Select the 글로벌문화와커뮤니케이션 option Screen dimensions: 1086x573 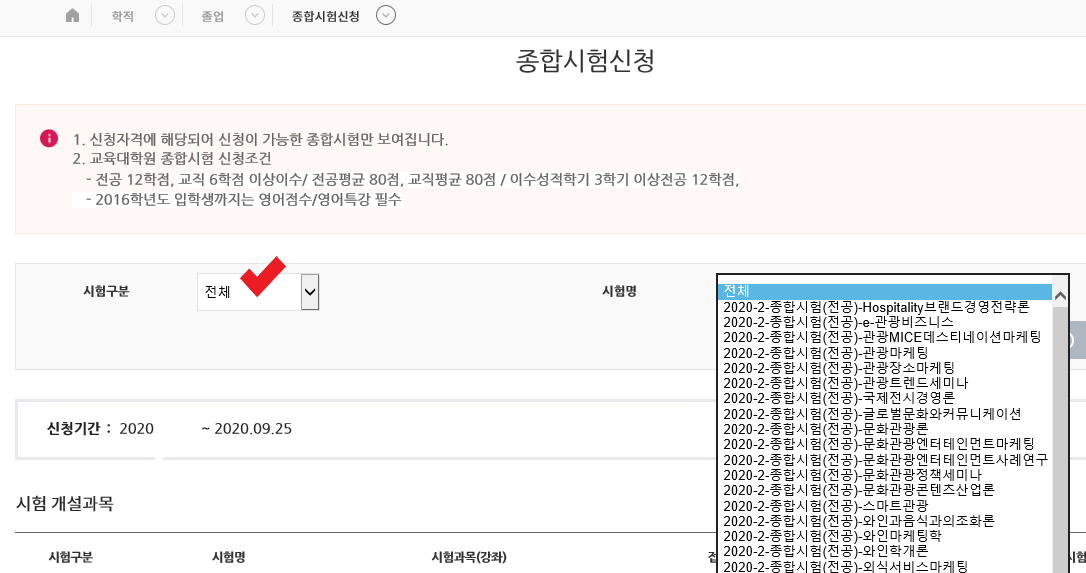click(872, 413)
